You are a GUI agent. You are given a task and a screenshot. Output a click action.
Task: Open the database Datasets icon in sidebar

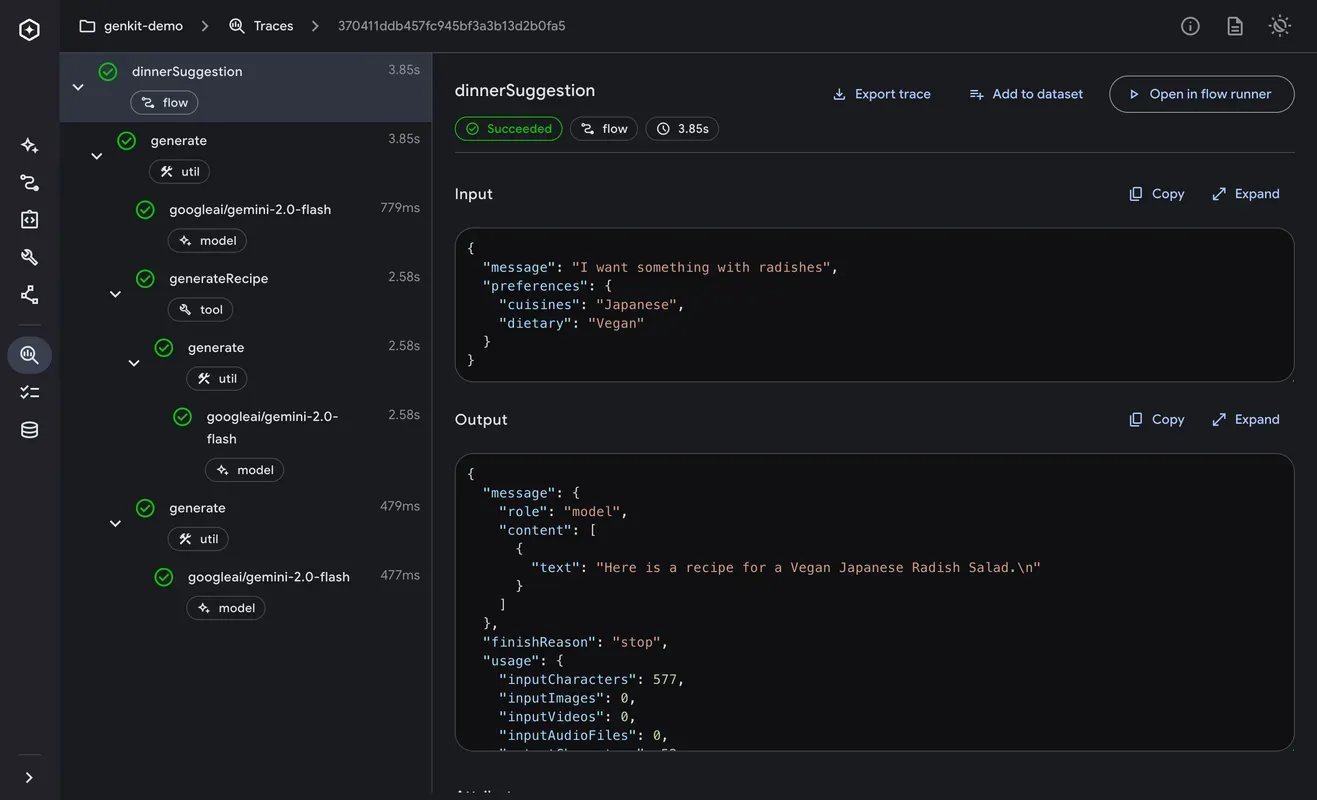pos(29,430)
